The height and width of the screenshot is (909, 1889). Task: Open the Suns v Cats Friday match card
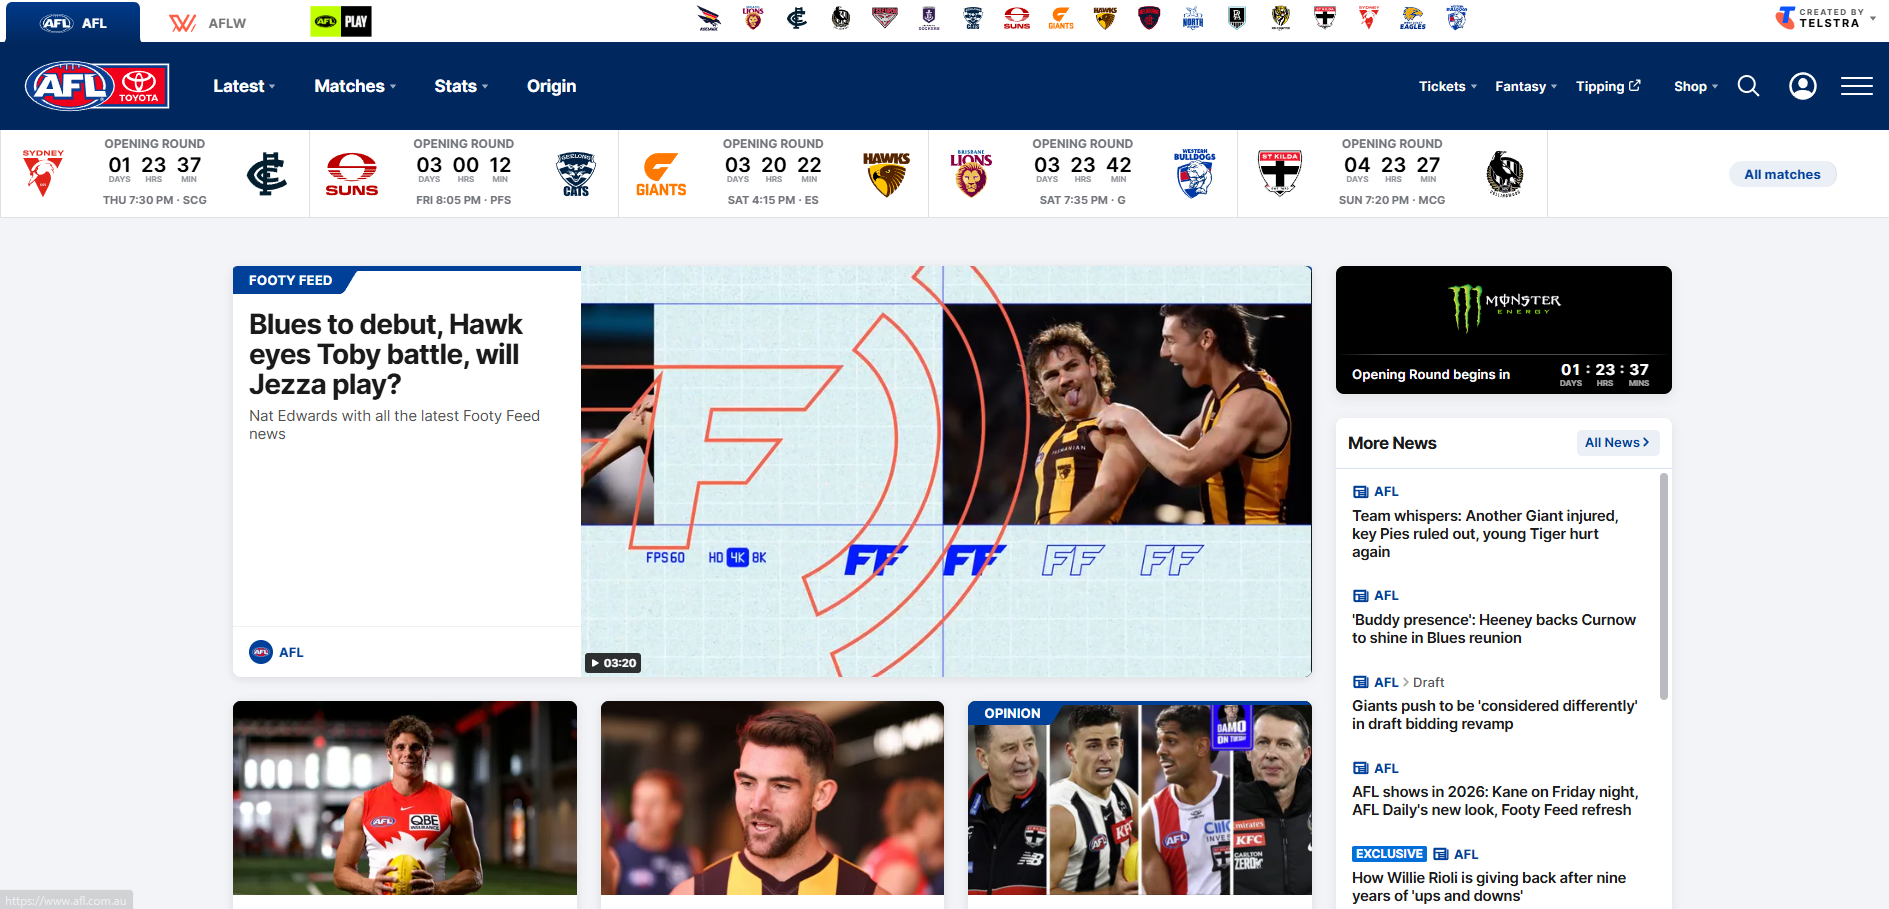pos(464,173)
